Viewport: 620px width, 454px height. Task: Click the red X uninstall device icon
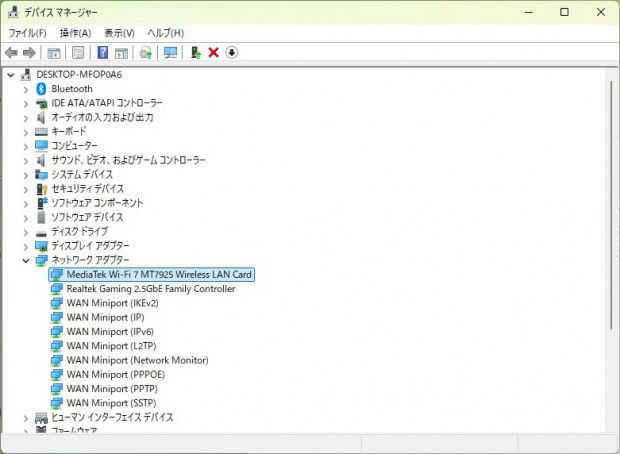[214, 53]
